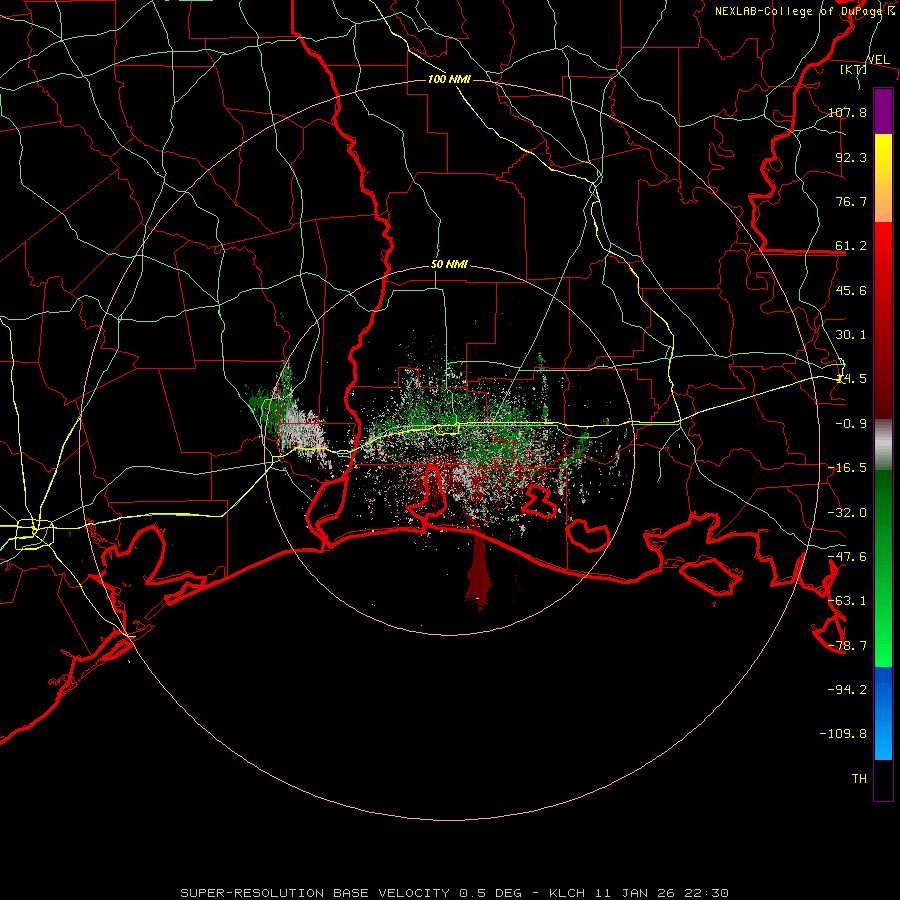Click the 45.6 velocity scale value
900x900 pixels.
click(x=851, y=290)
